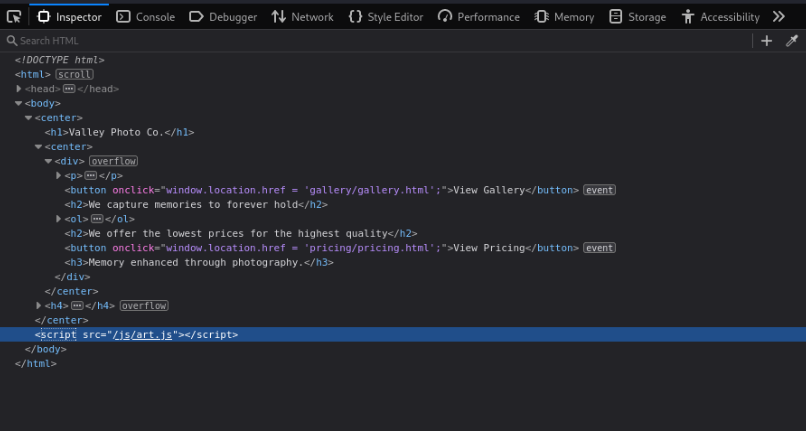Open the /js/art.js script link
The image size is (806, 431).
point(142,335)
